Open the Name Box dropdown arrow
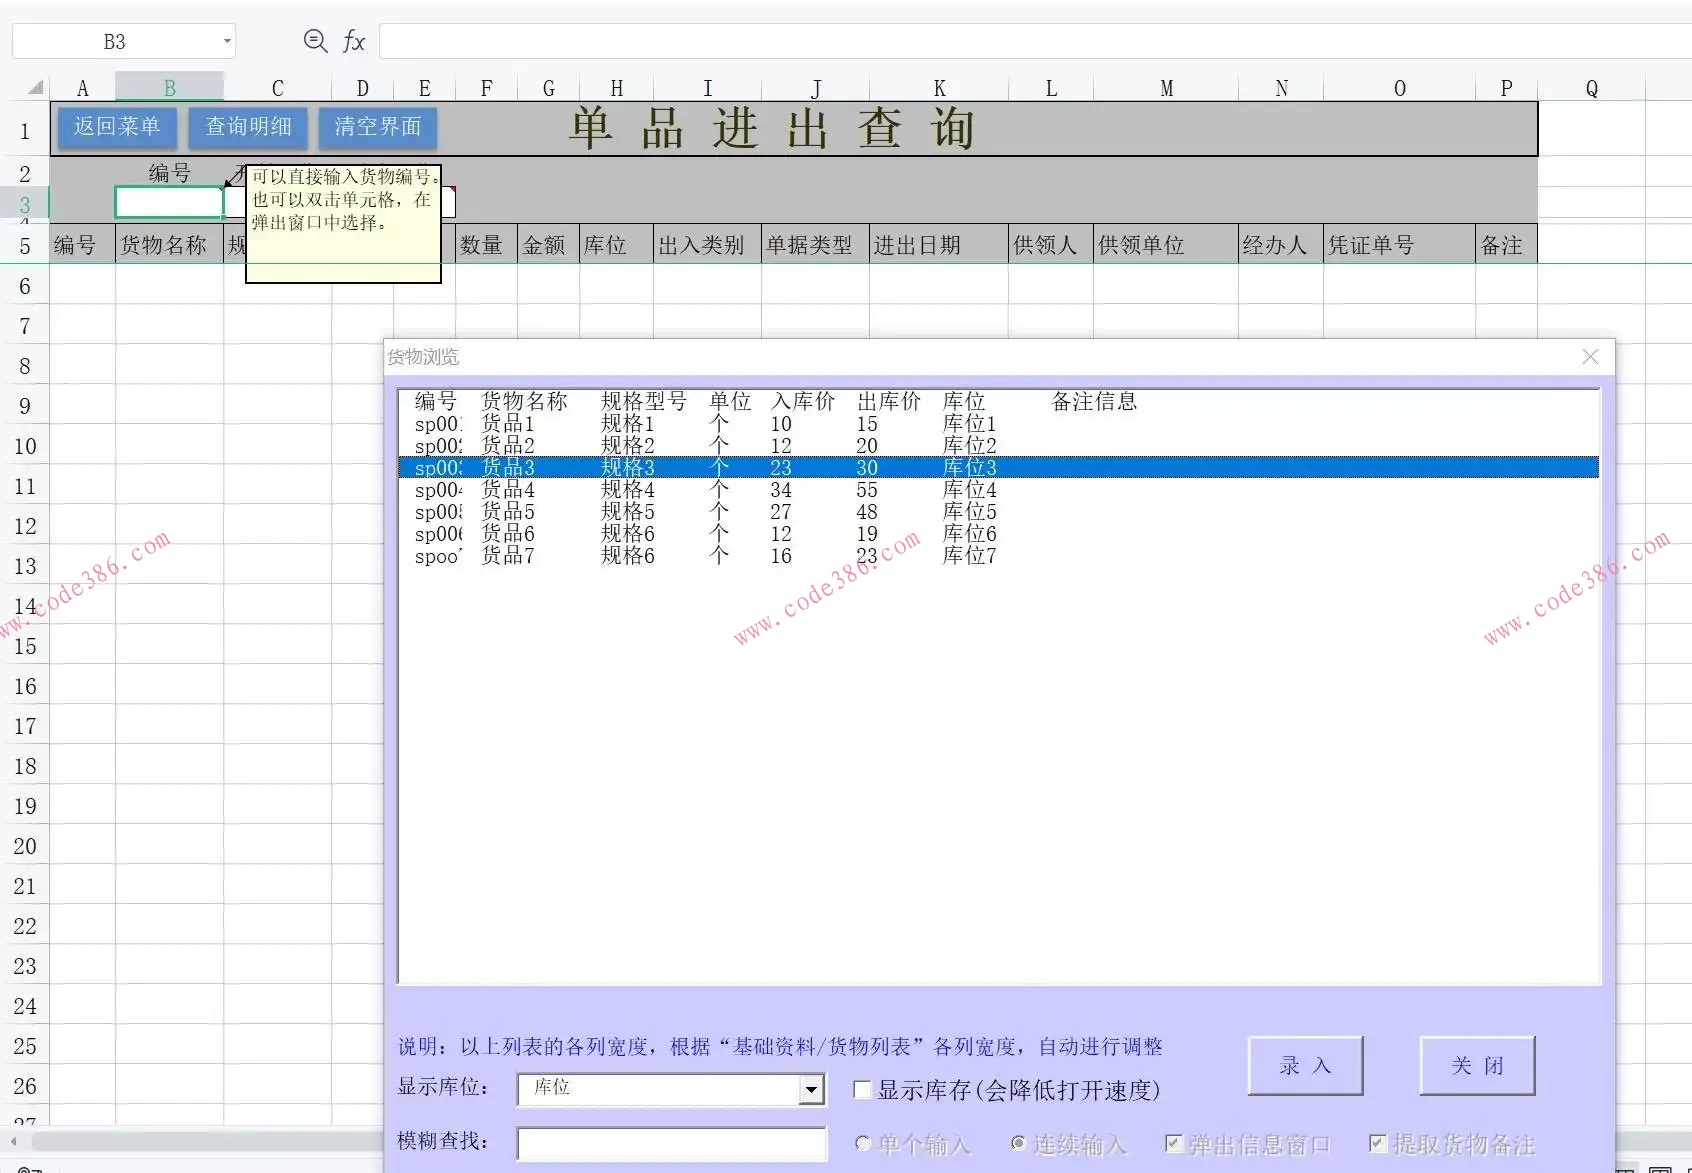 [x=227, y=42]
